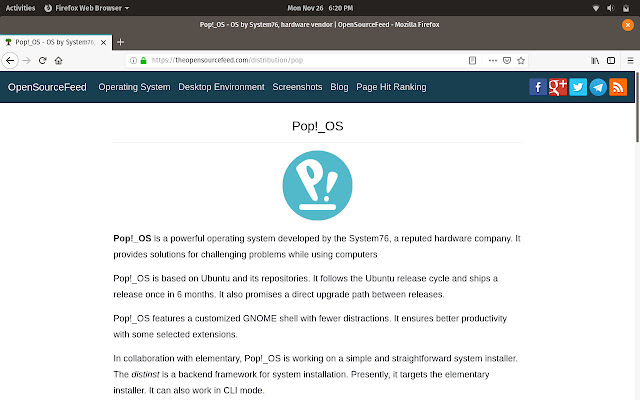Open the Google Plus social icon

point(558,87)
